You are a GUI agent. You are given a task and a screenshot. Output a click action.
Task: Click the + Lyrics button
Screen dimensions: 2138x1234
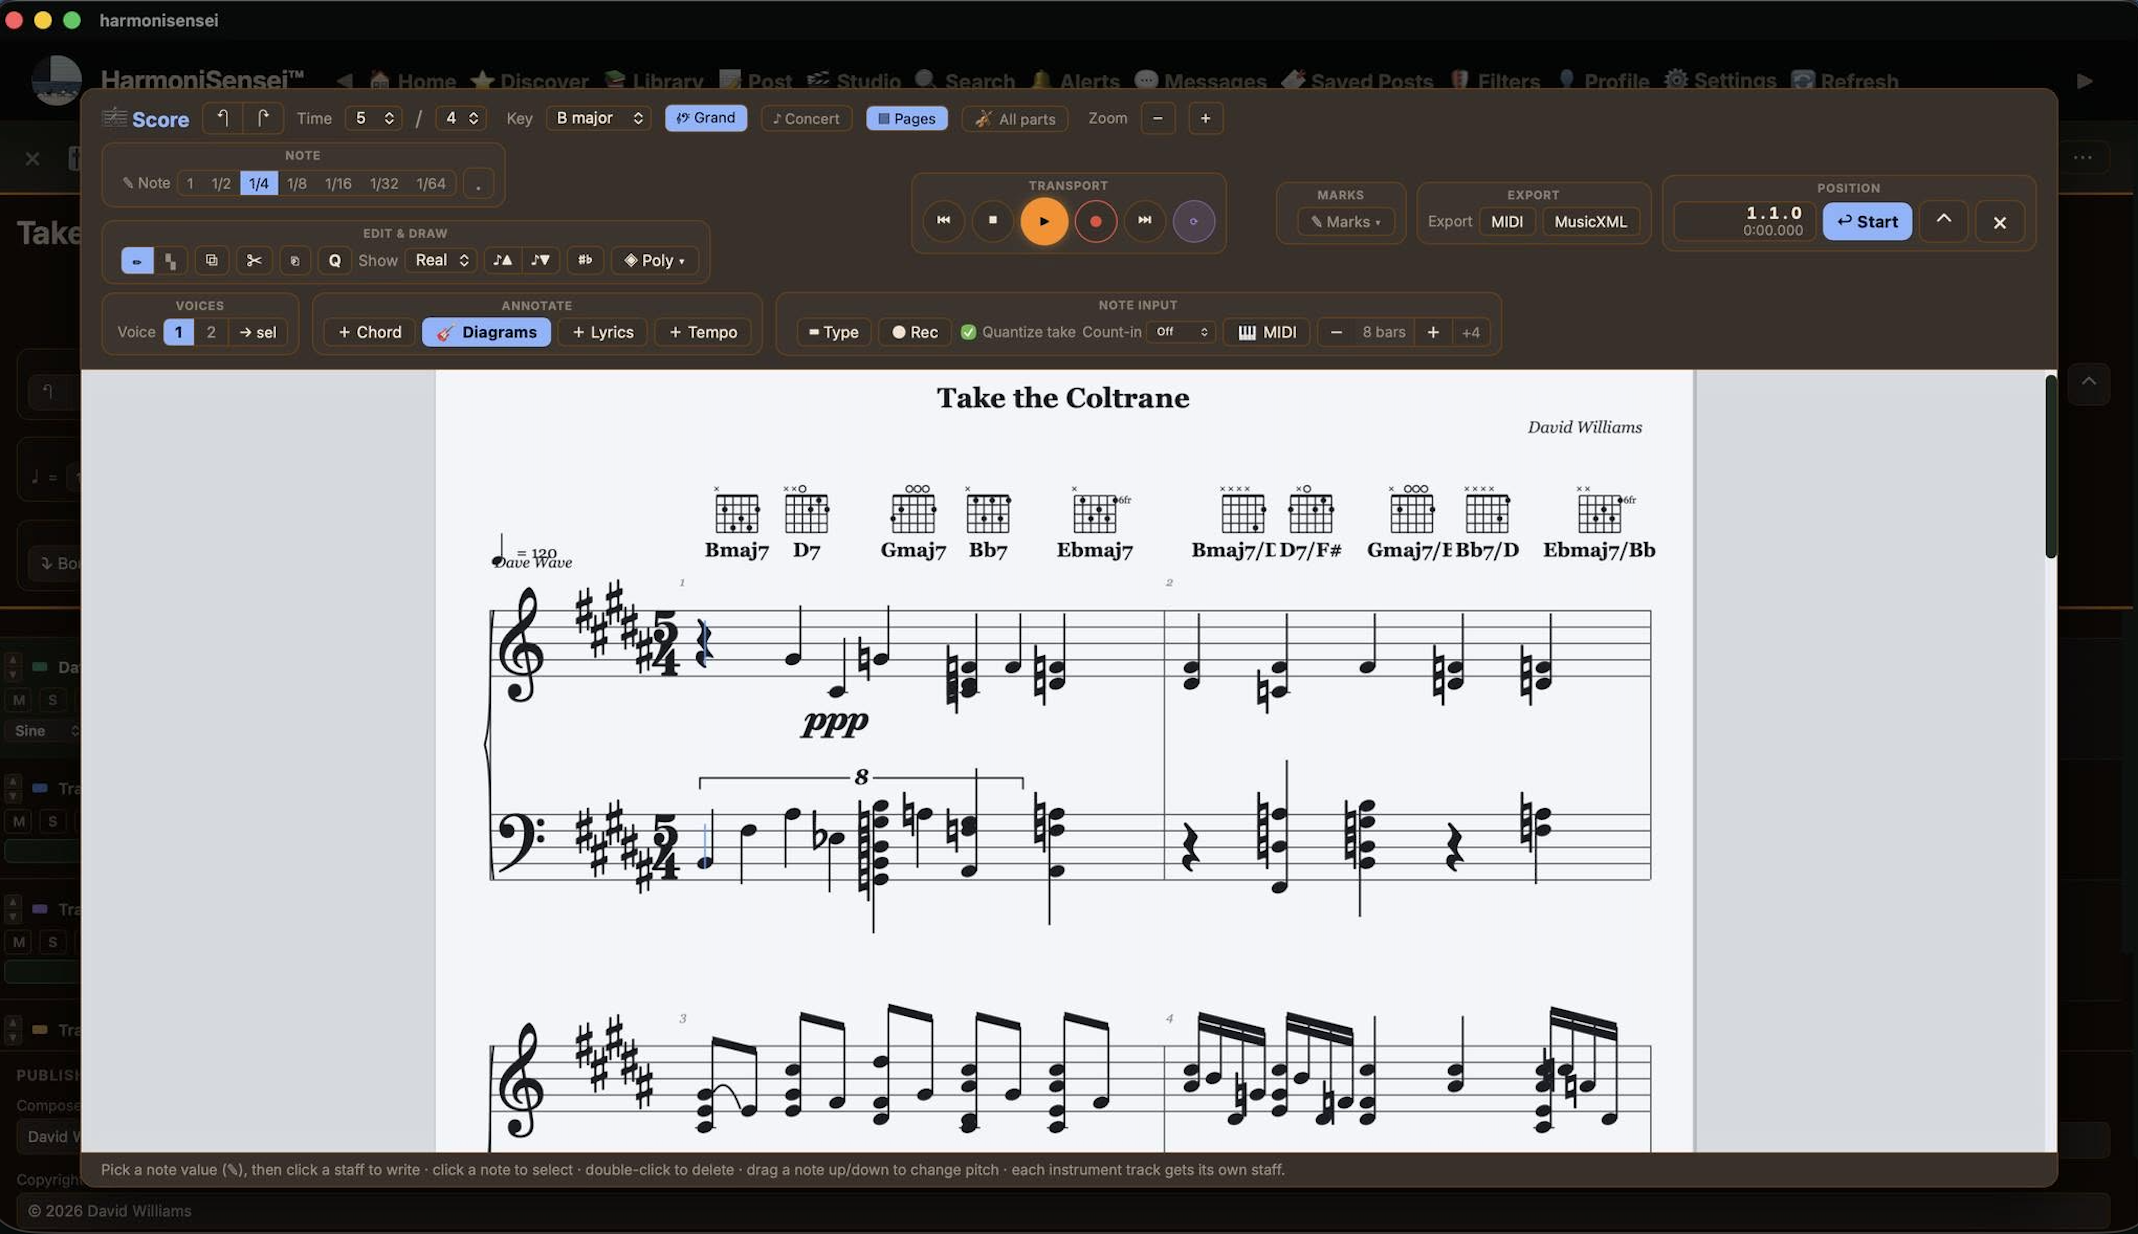tap(602, 332)
